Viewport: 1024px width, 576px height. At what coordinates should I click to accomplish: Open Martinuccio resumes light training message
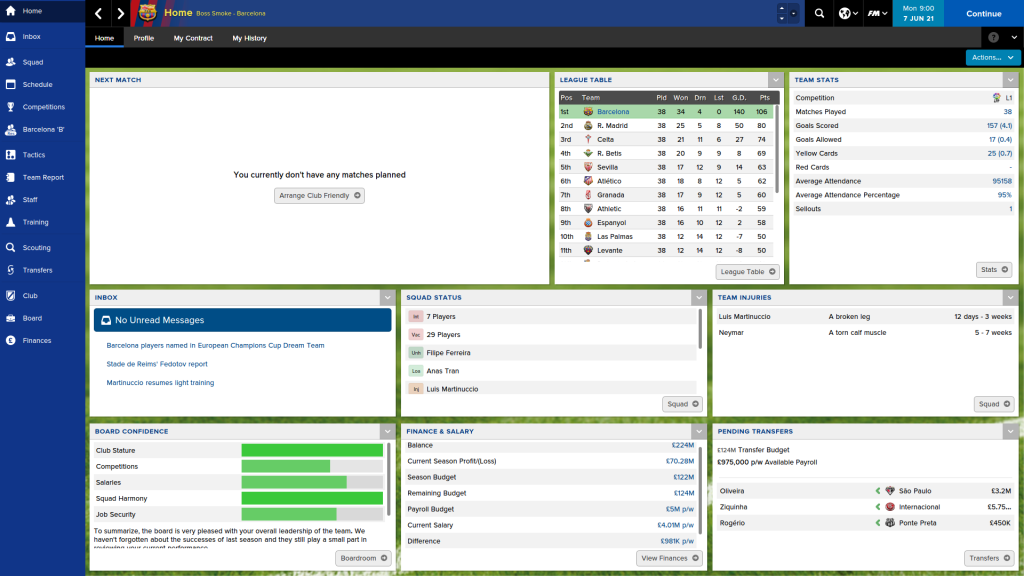[160, 383]
